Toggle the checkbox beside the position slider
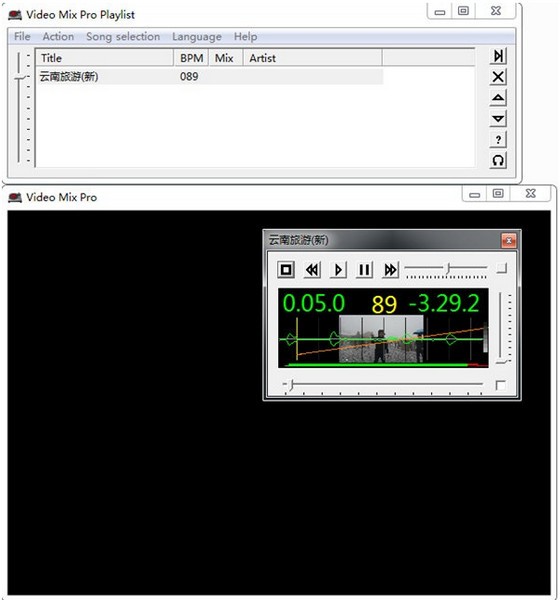The image size is (560, 600). pos(500,385)
